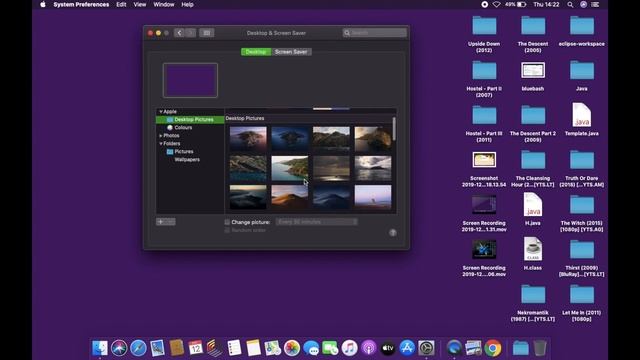Select the H.java file on desktop
Screen dimensions: 640x360
point(533,209)
